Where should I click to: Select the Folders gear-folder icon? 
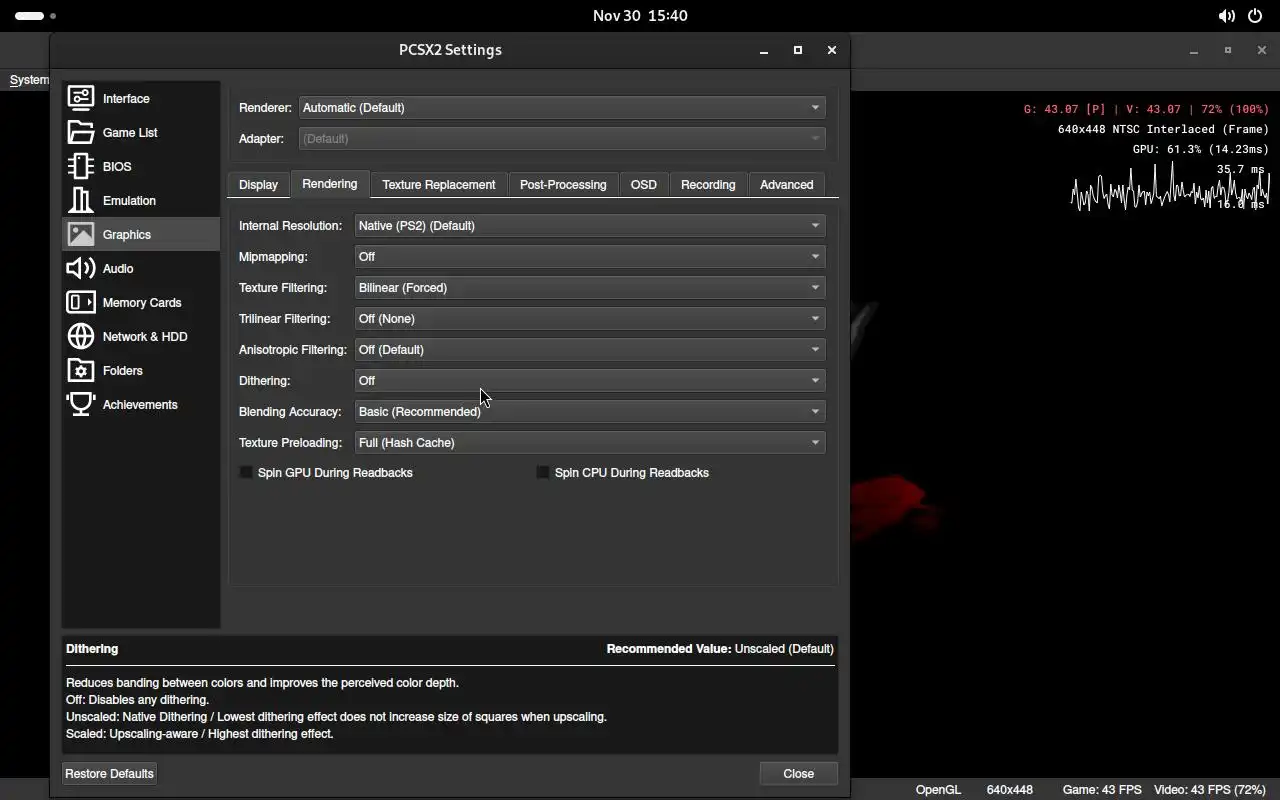[81, 370]
